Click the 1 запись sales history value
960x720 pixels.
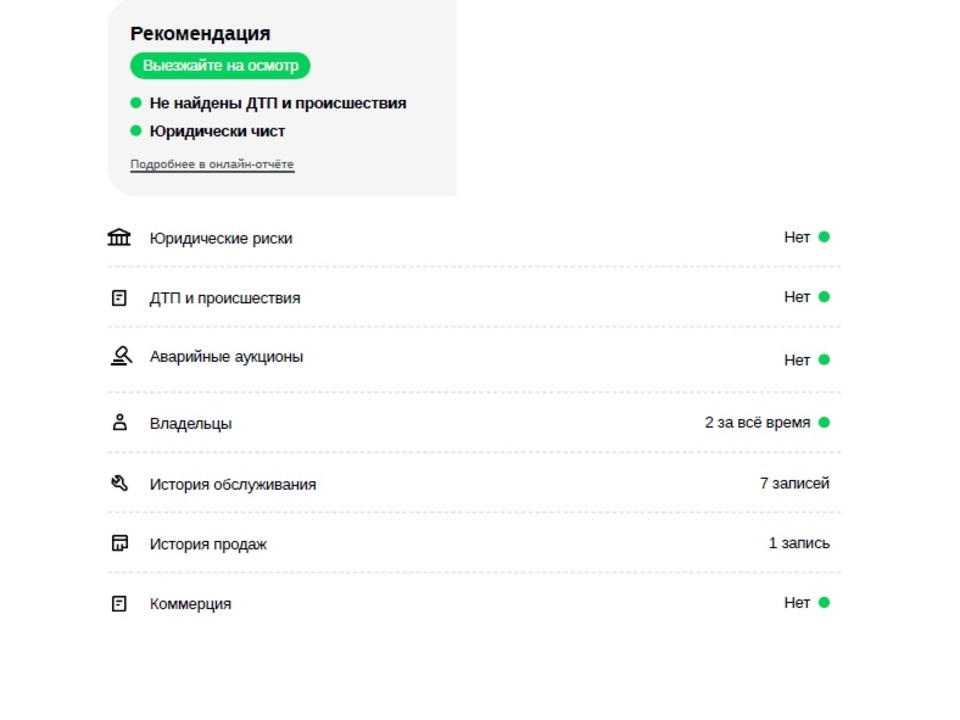pos(799,543)
